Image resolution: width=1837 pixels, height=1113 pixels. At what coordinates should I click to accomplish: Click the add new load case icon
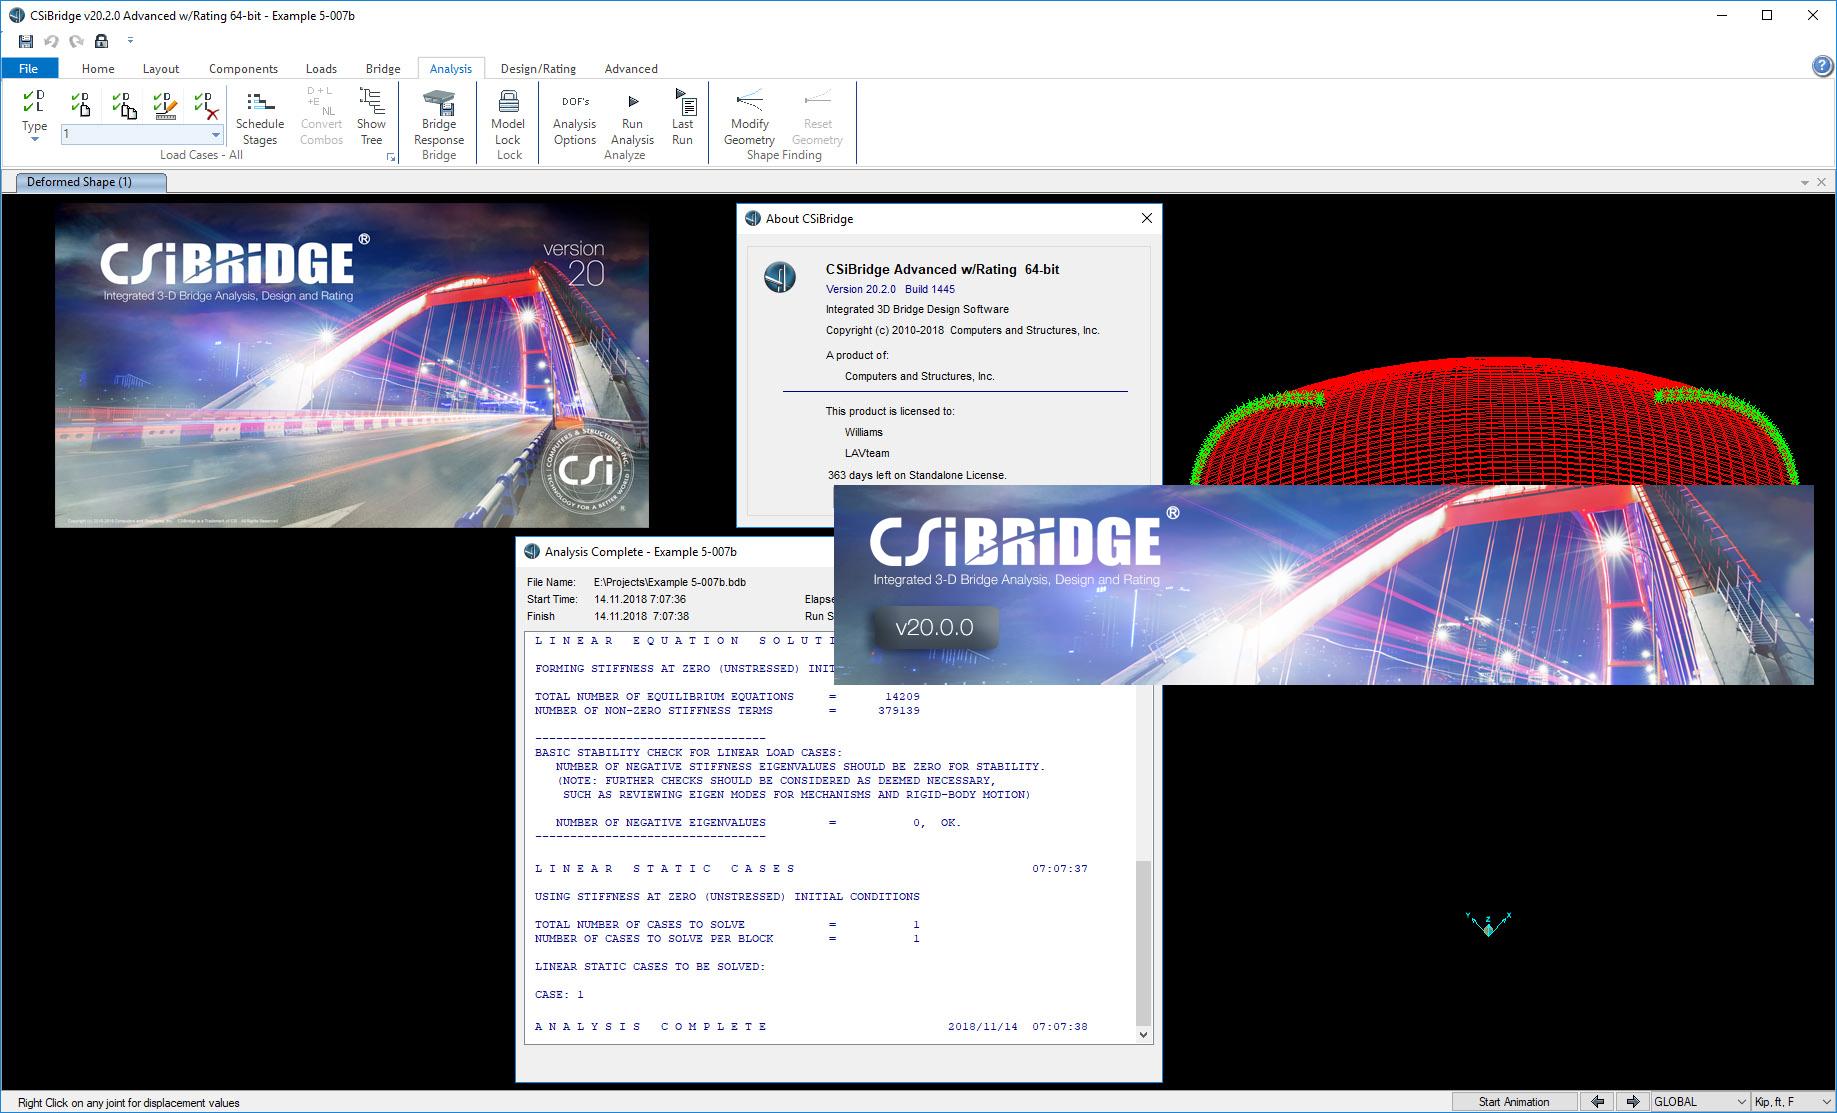(81, 103)
